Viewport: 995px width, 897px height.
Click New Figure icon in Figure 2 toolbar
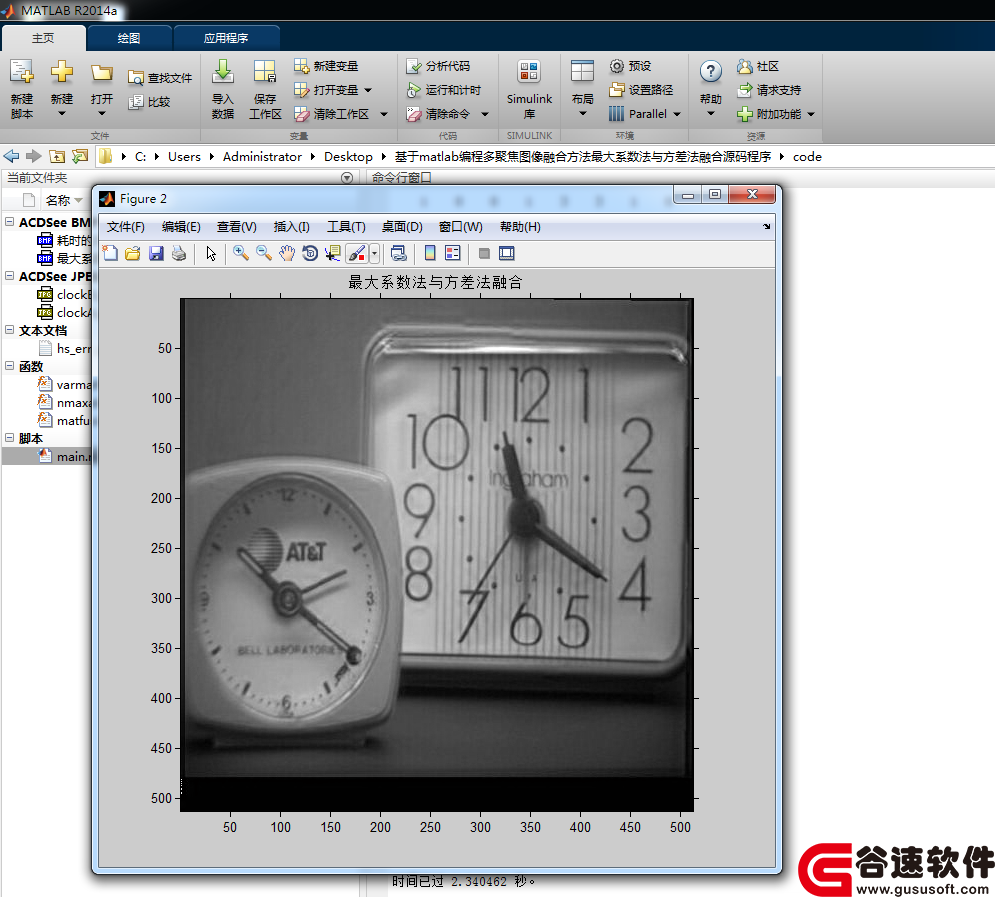click(110, 253)
